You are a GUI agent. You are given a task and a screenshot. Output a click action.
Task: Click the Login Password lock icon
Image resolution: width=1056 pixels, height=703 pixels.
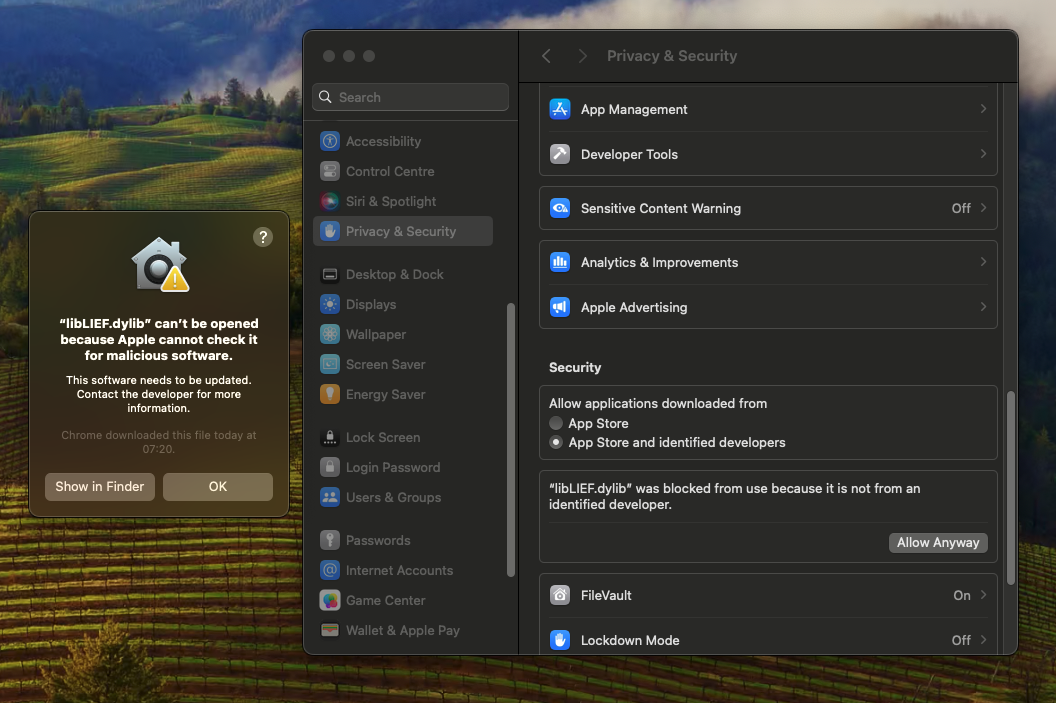(329, 467)
